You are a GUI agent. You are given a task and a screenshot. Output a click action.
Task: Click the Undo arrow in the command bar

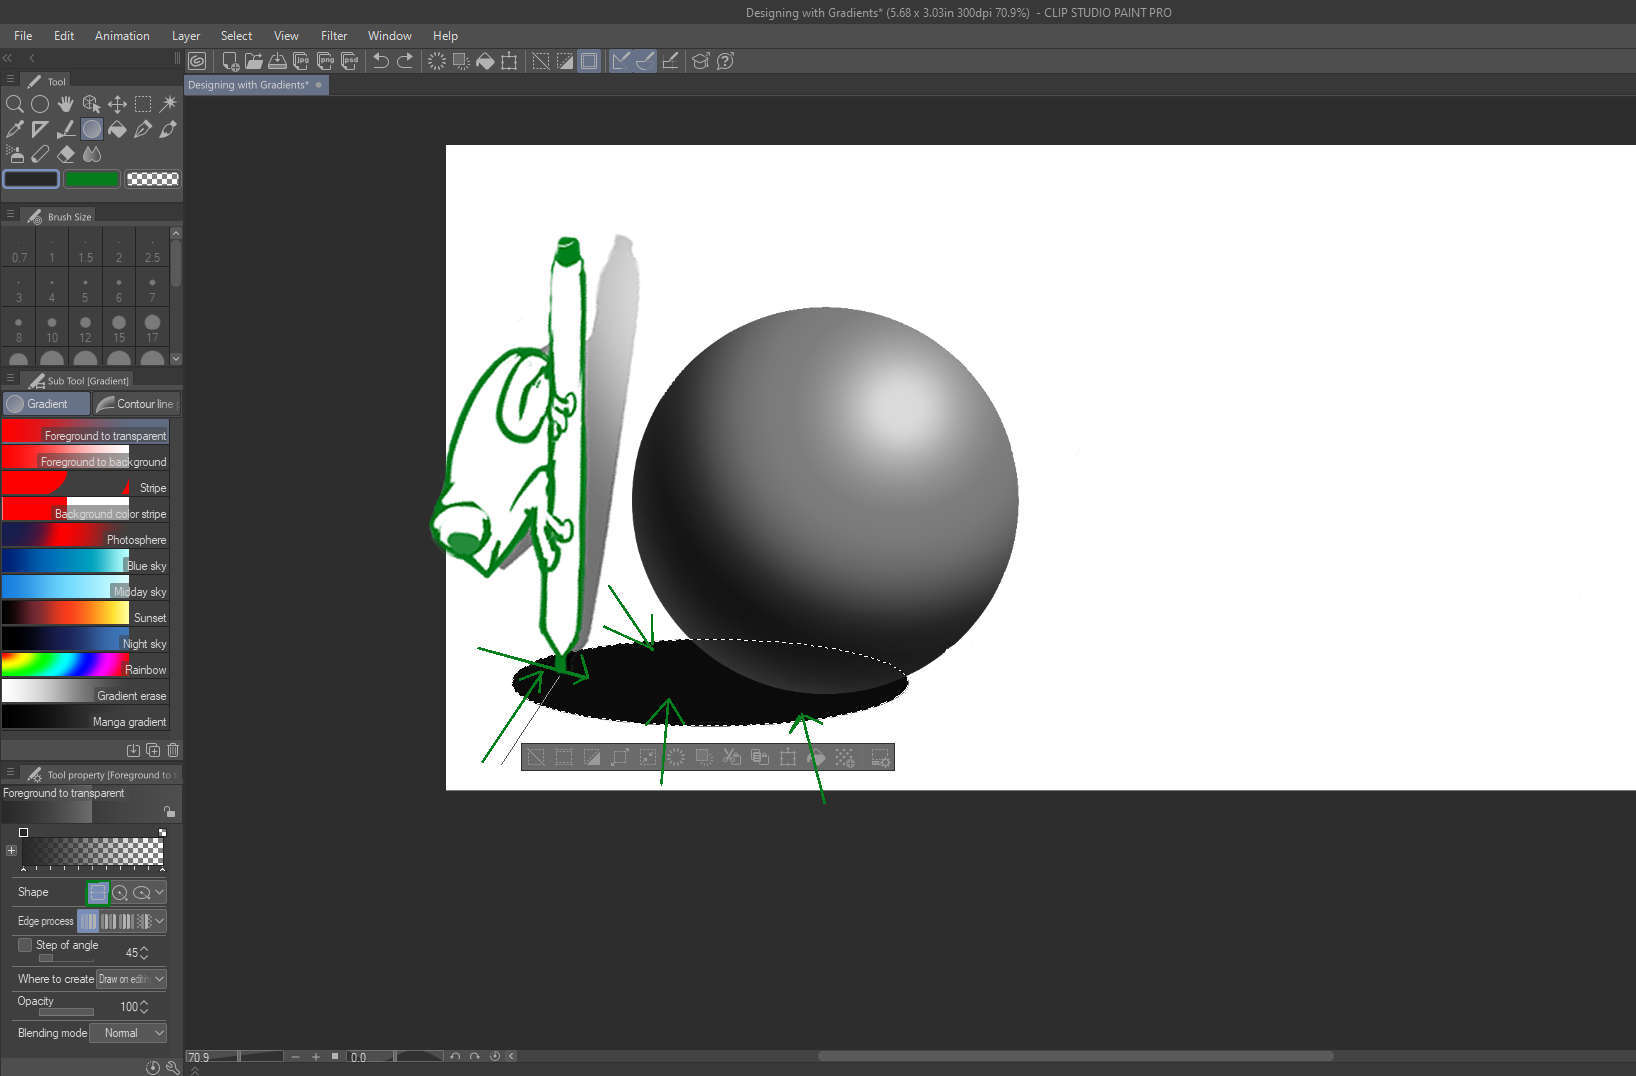coord(381,61)
